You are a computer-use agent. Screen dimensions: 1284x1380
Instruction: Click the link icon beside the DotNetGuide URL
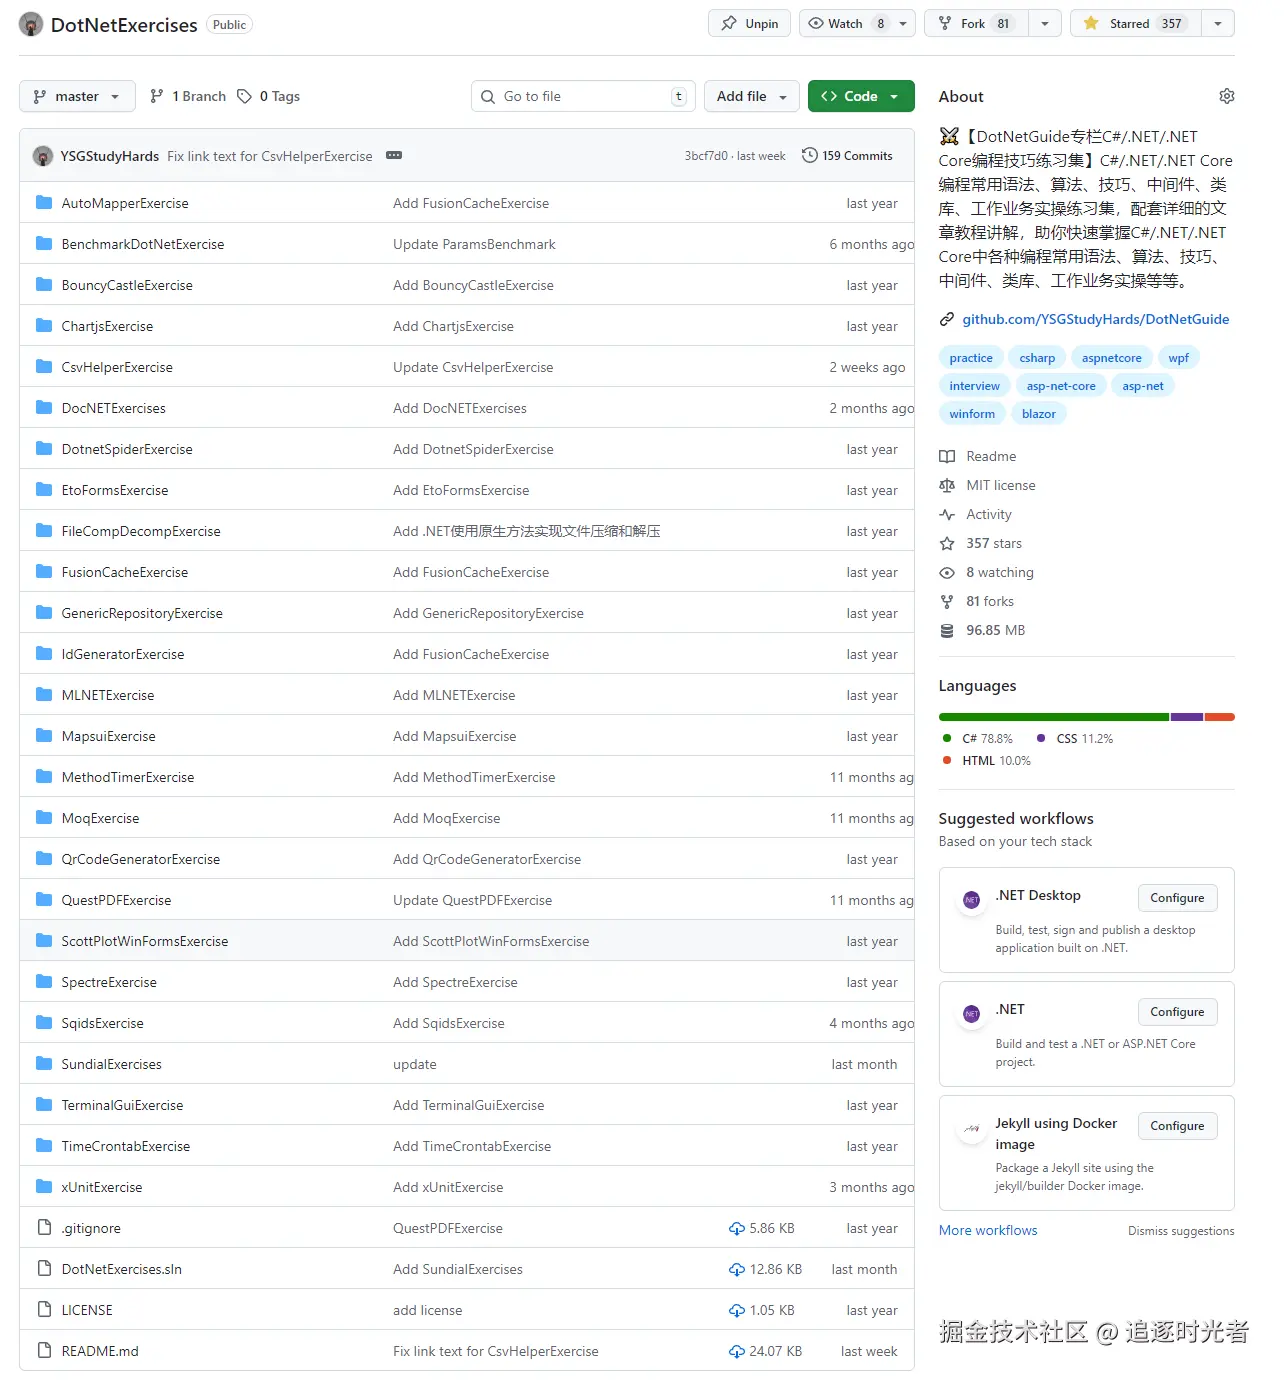(x=947, y=319)
